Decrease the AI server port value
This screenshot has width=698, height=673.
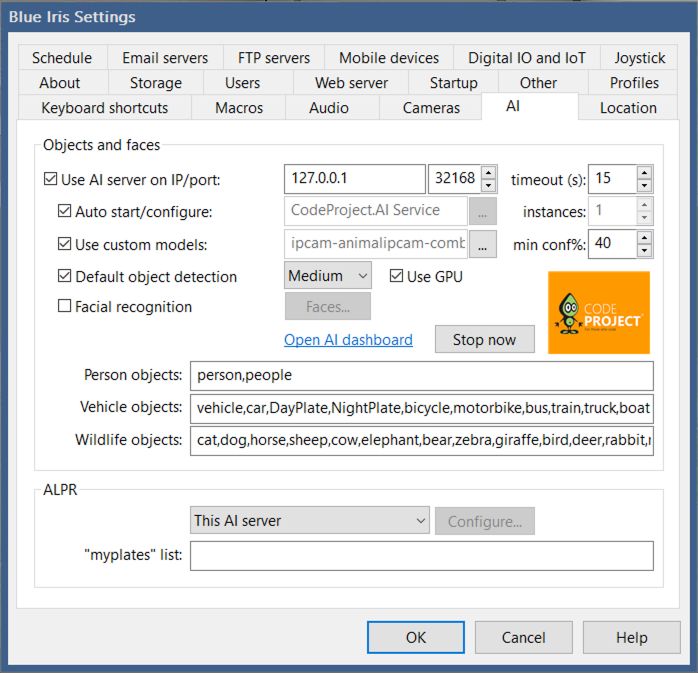489,185
